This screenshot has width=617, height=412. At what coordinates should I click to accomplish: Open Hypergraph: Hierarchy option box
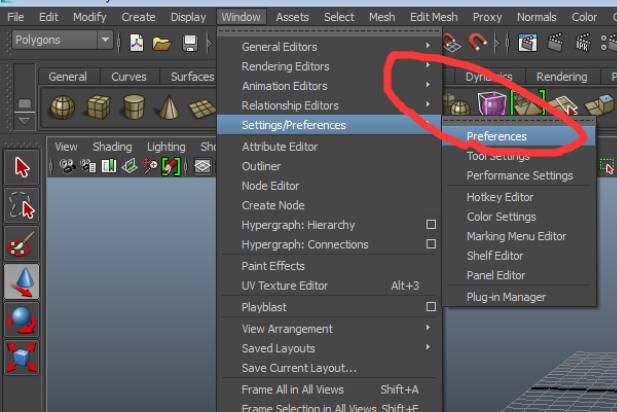point(431,225)
